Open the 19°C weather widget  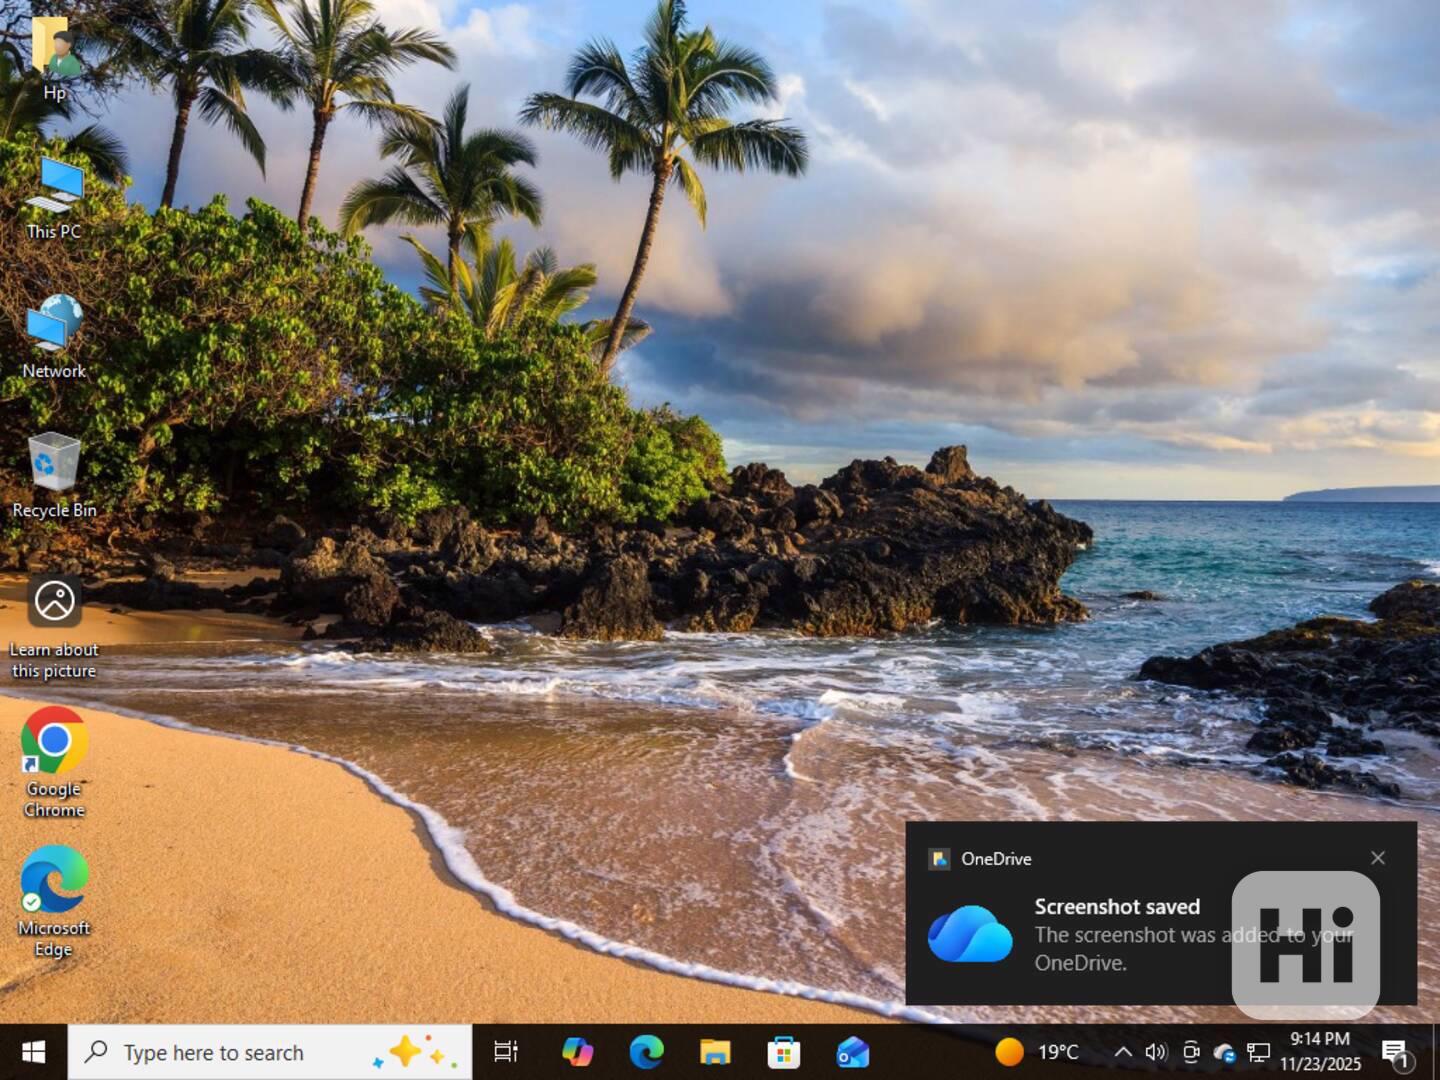pyautogui.click(x=1037, y=1052)
